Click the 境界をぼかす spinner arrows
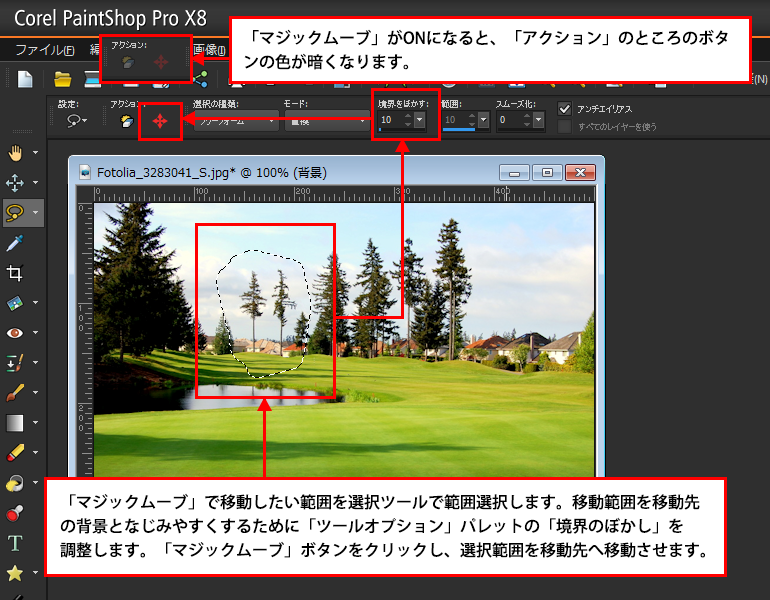The height and width of the screenshot is (600, 770). pos(408,120)
